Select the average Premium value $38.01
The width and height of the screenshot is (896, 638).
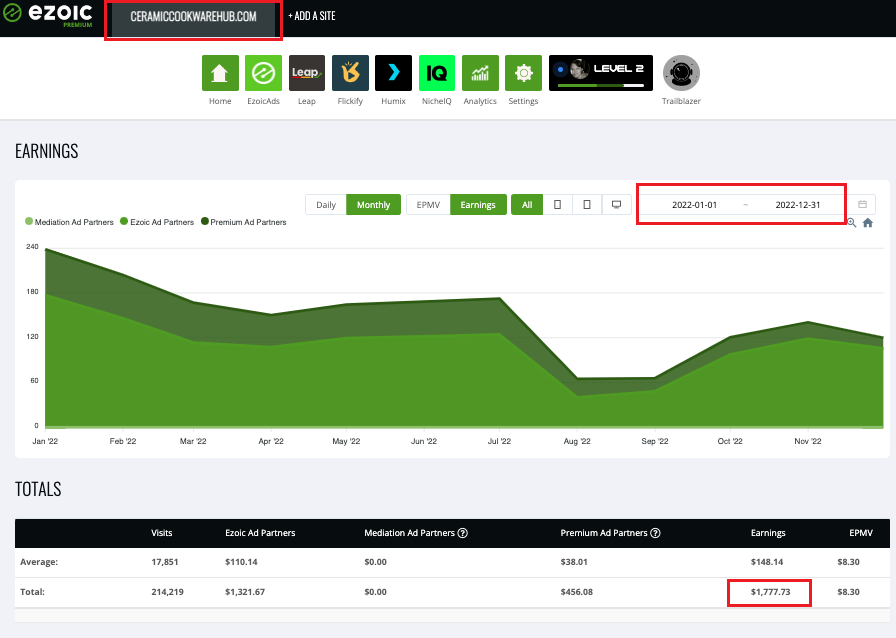click(574, 562)
